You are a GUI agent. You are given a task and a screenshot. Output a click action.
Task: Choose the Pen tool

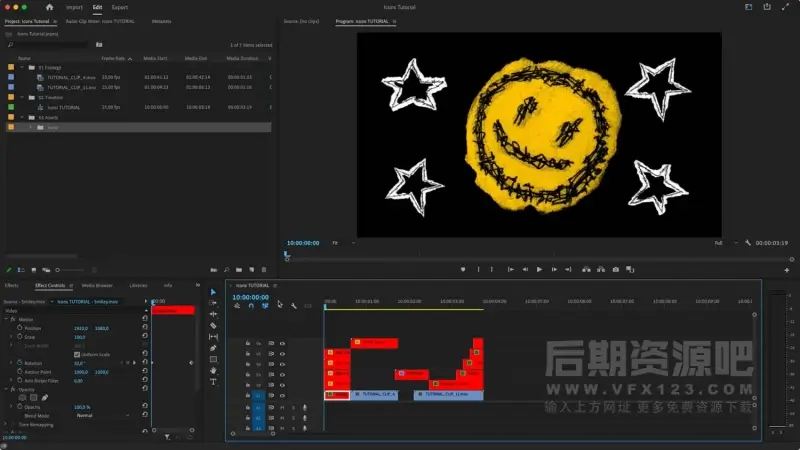[213, 348]
